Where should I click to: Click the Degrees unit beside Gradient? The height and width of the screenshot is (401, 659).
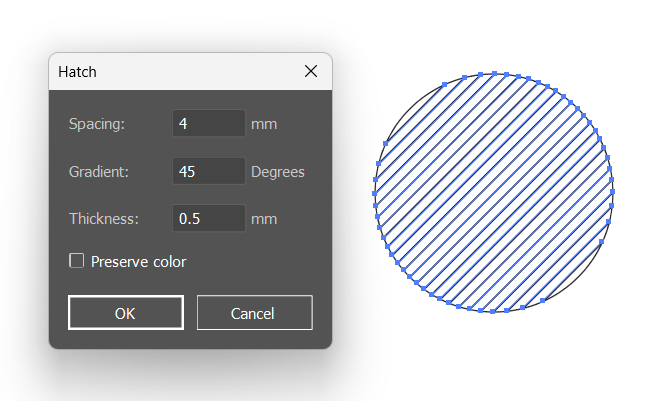(x=278, y=172)
